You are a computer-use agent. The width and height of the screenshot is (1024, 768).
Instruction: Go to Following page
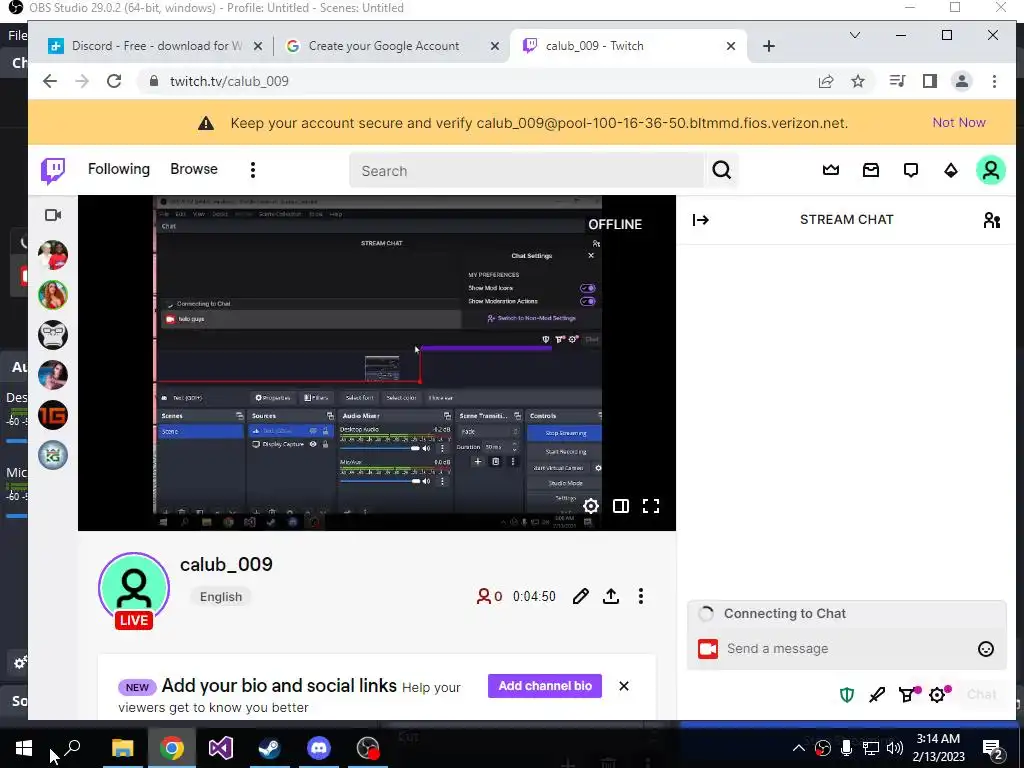(119, 169)
